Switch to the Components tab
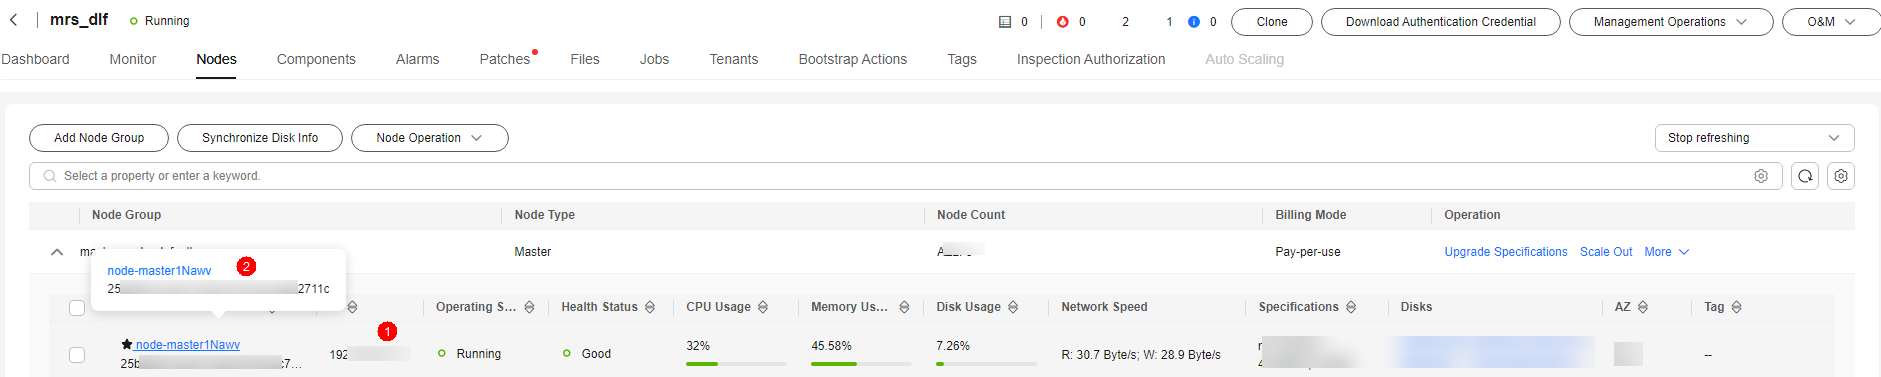The image size is (1881, 377). (x=316, y=59)
